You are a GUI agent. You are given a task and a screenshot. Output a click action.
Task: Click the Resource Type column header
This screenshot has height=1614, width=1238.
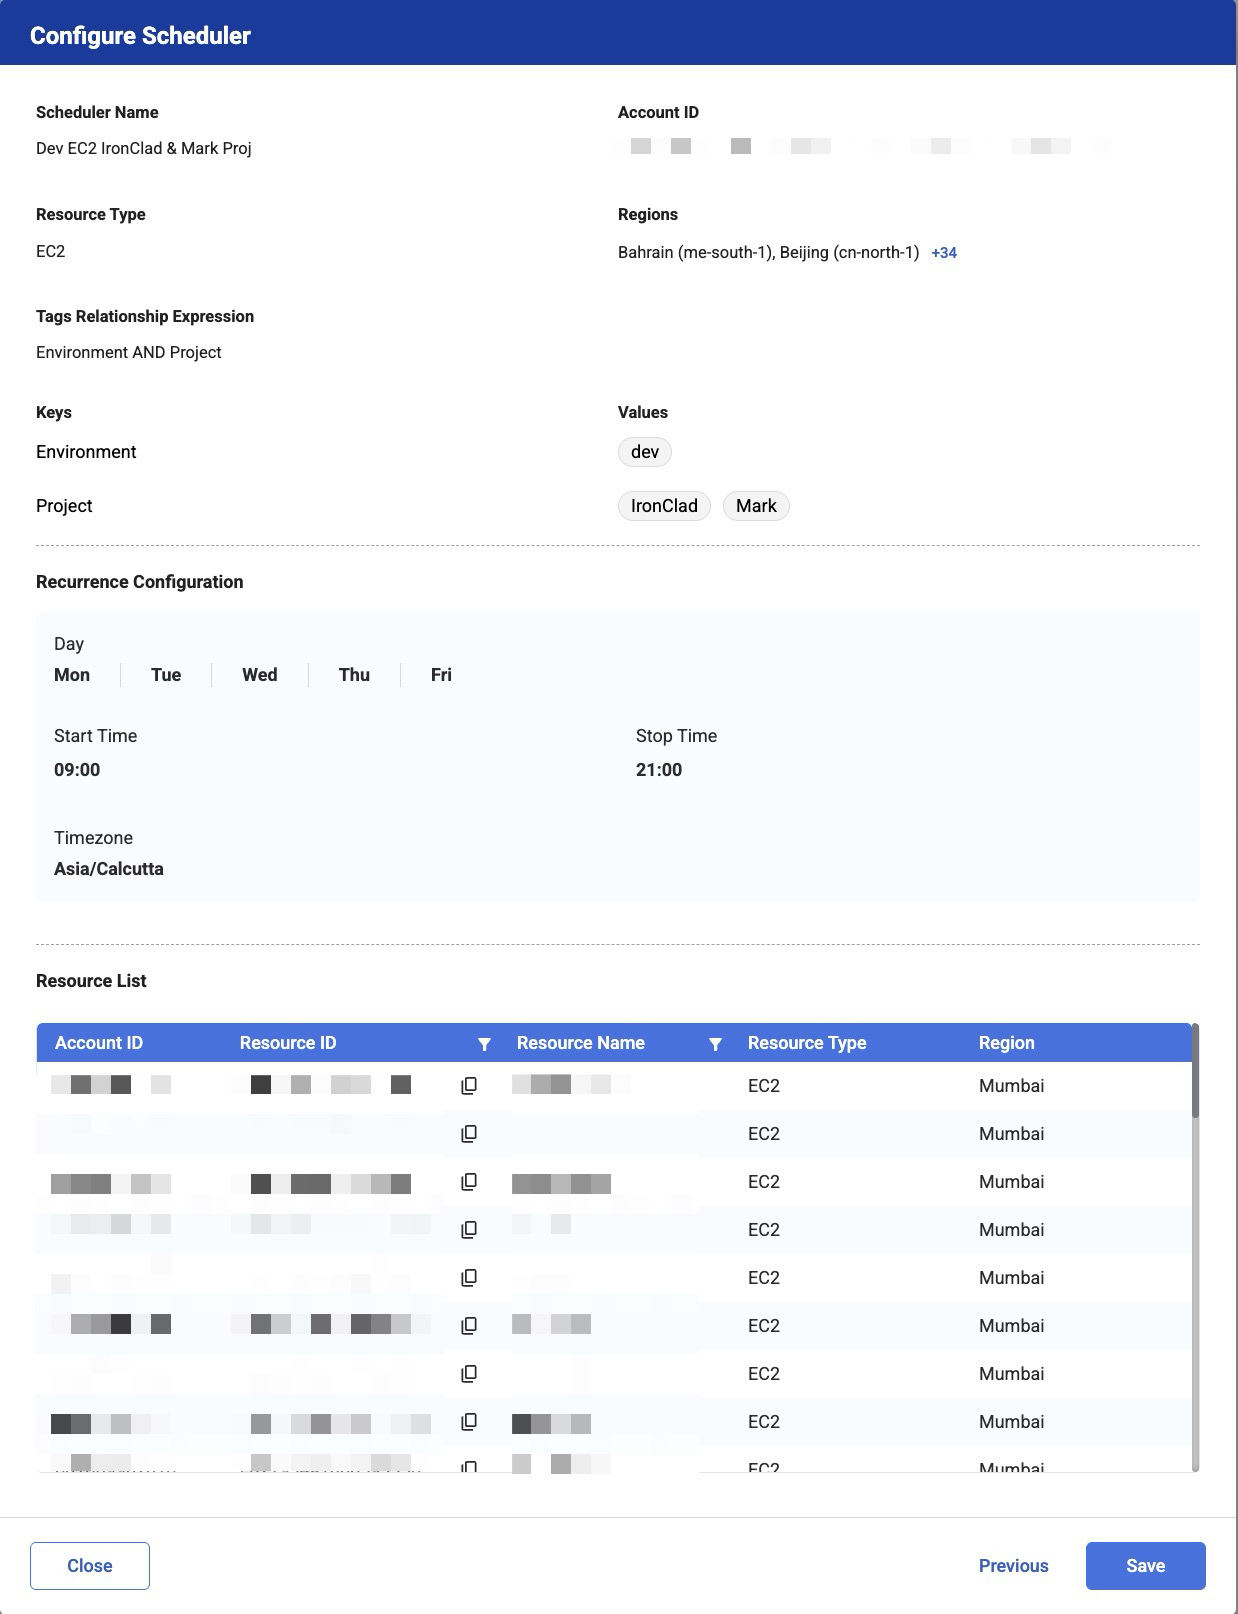pyautogui.click(x=806, y=1043)
